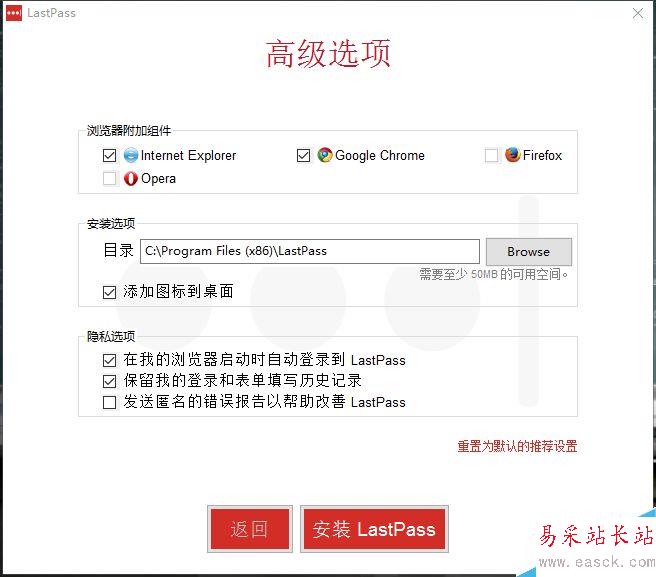Click the LastPass title bar text
656x577 pixels.
point(51,13)
